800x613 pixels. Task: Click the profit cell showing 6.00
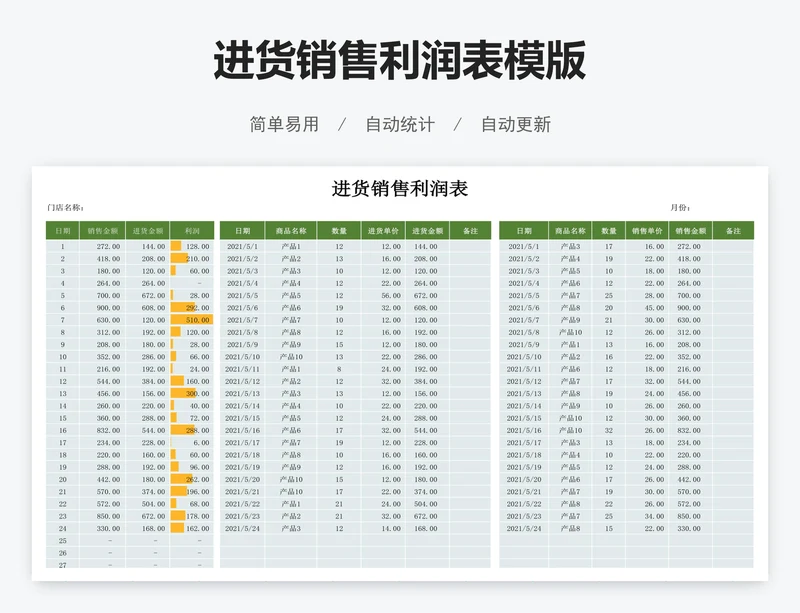pos(192,443)
